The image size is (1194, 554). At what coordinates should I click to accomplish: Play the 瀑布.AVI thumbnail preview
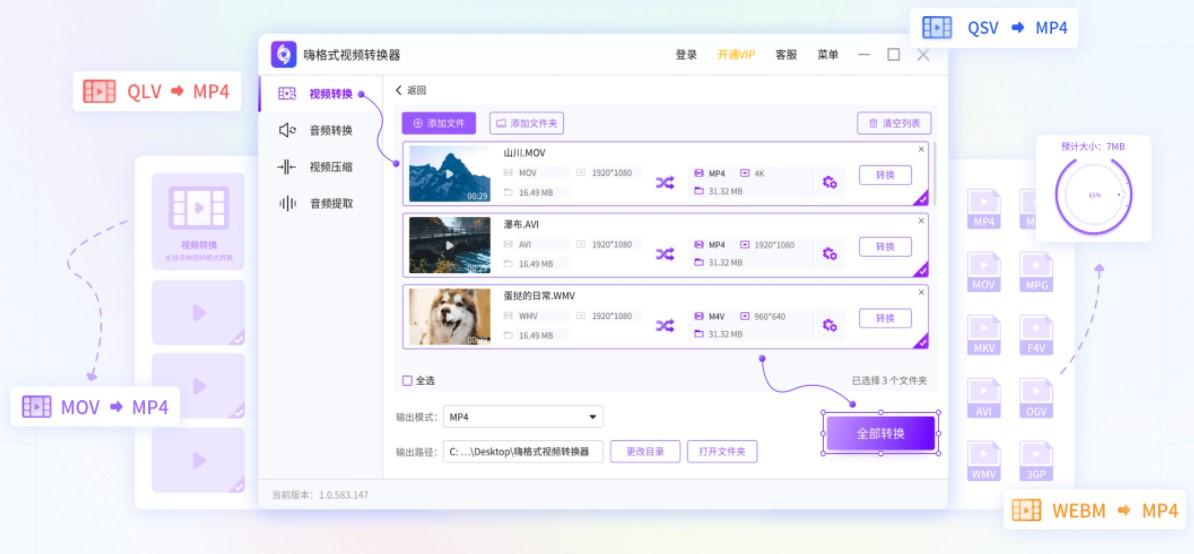[449, 245]
